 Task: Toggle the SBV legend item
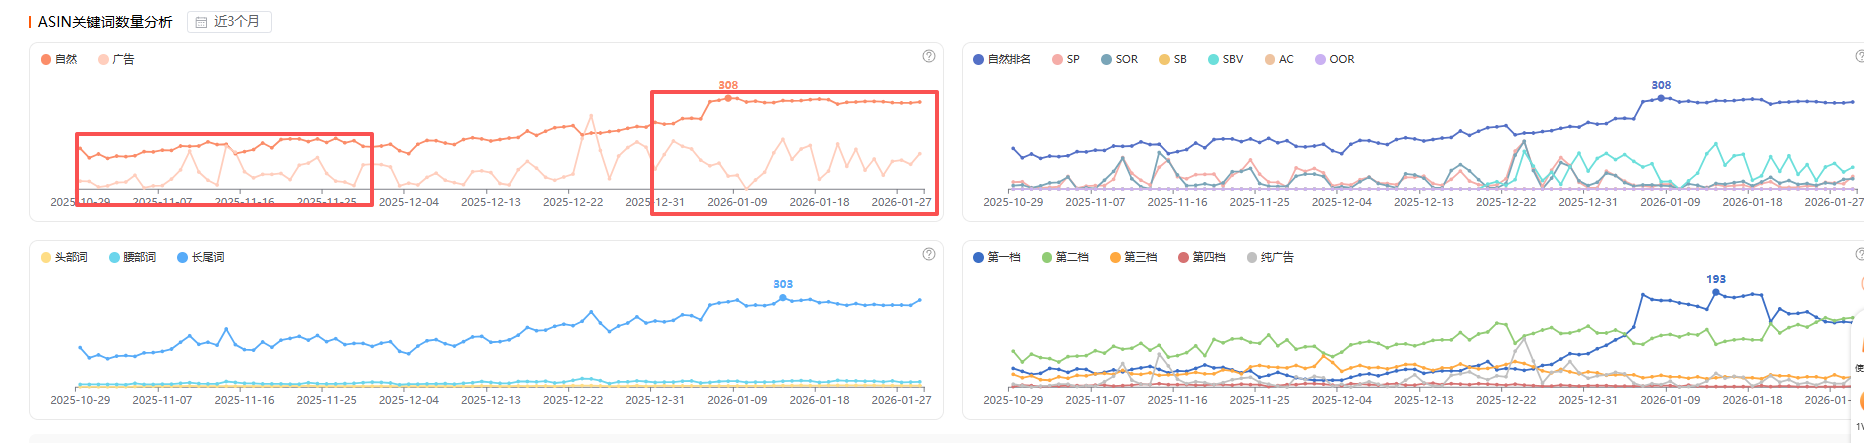[1226, 59]
